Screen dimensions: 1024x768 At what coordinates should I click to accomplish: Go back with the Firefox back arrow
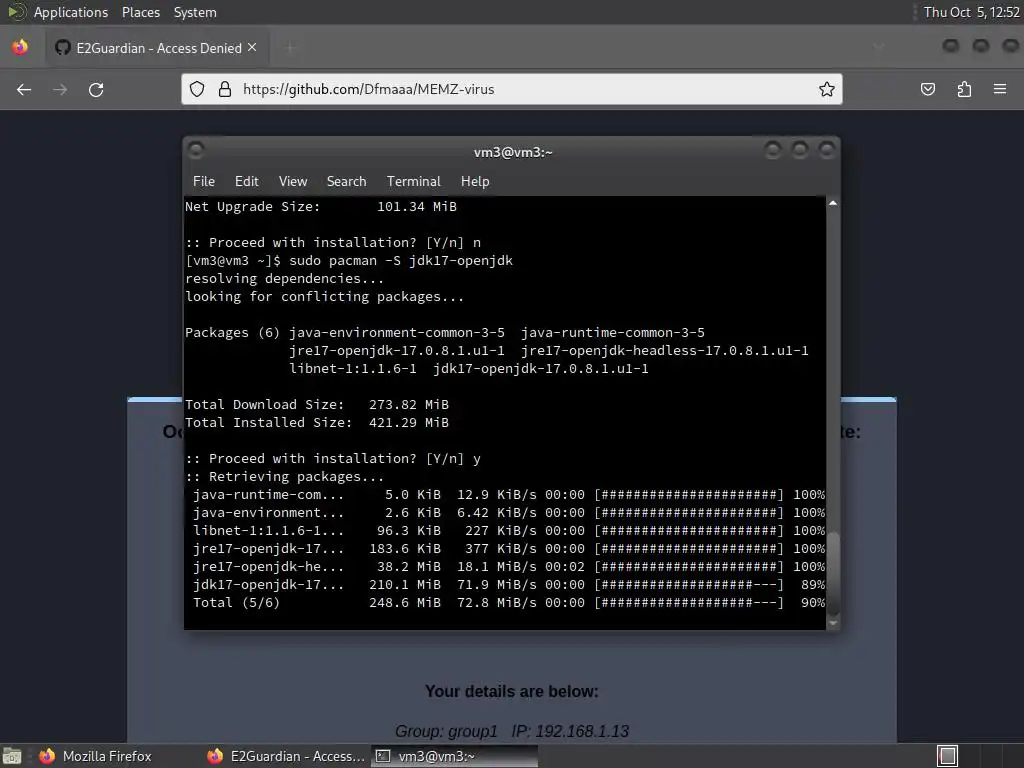pyautogui.click(x=24, y=89)
